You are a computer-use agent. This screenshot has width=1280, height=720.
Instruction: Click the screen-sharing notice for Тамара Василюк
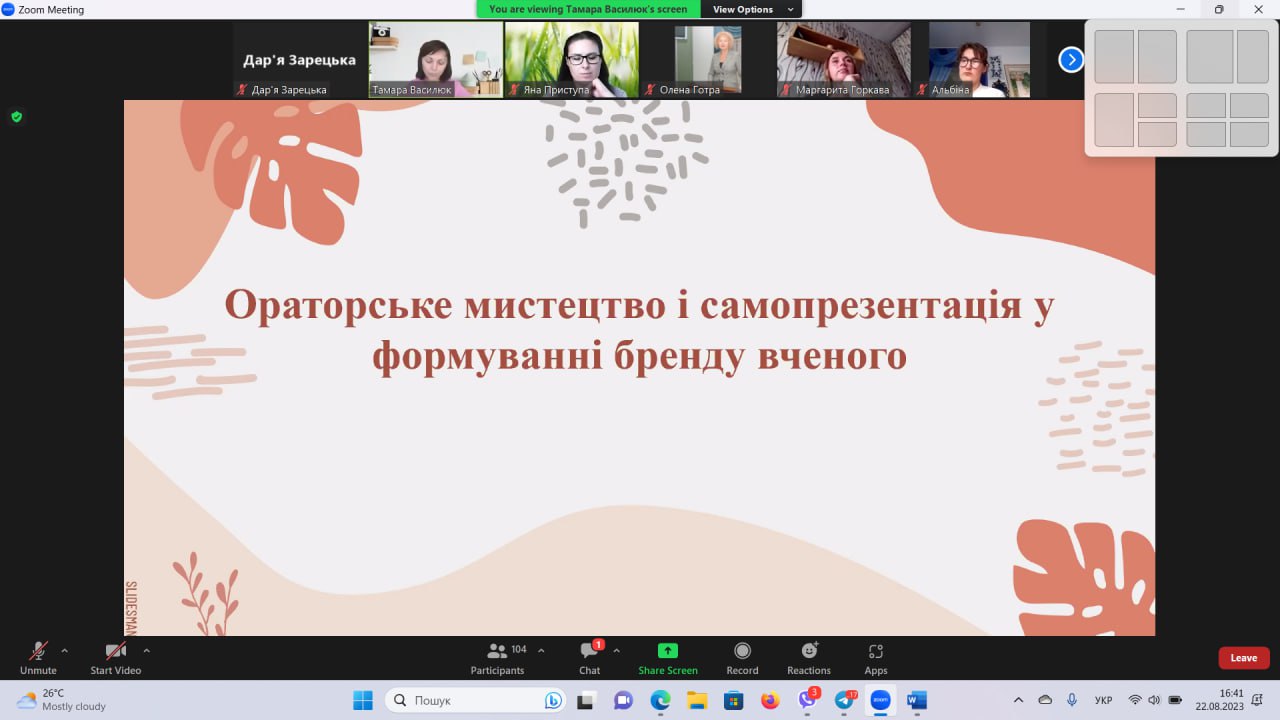coord(589,9)
